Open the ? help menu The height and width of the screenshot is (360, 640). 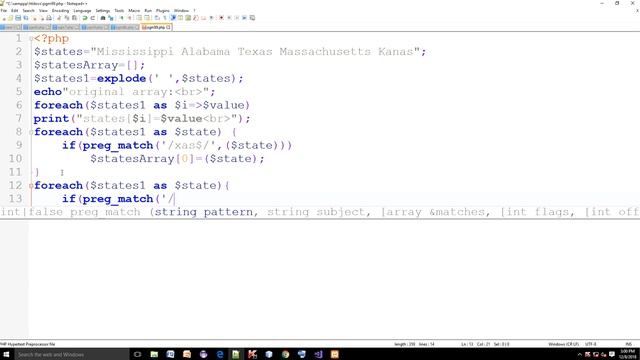194,11
